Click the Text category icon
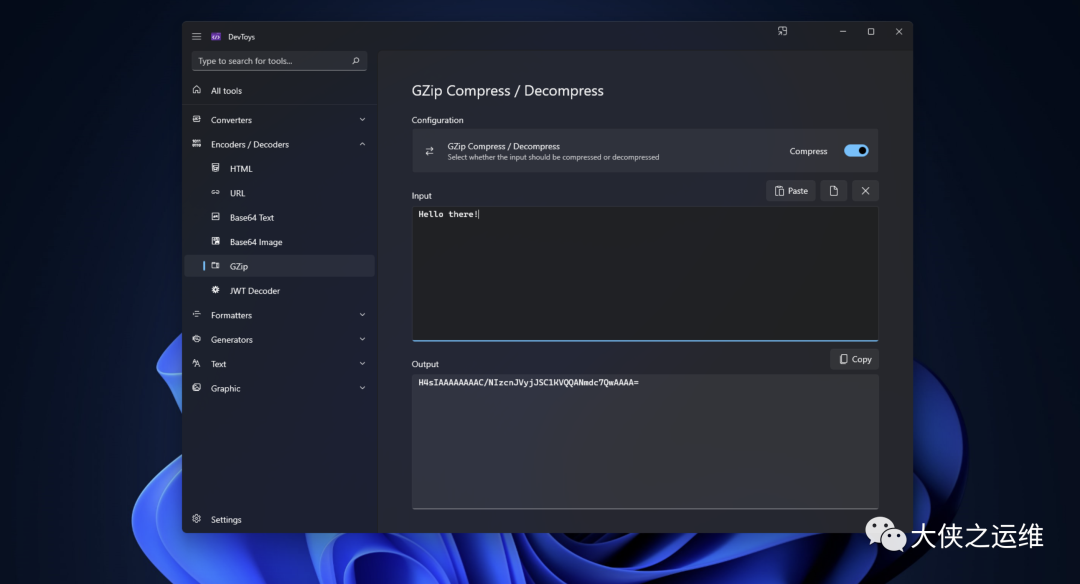Screen dimensions: 1080x584 tap(197, 364)
